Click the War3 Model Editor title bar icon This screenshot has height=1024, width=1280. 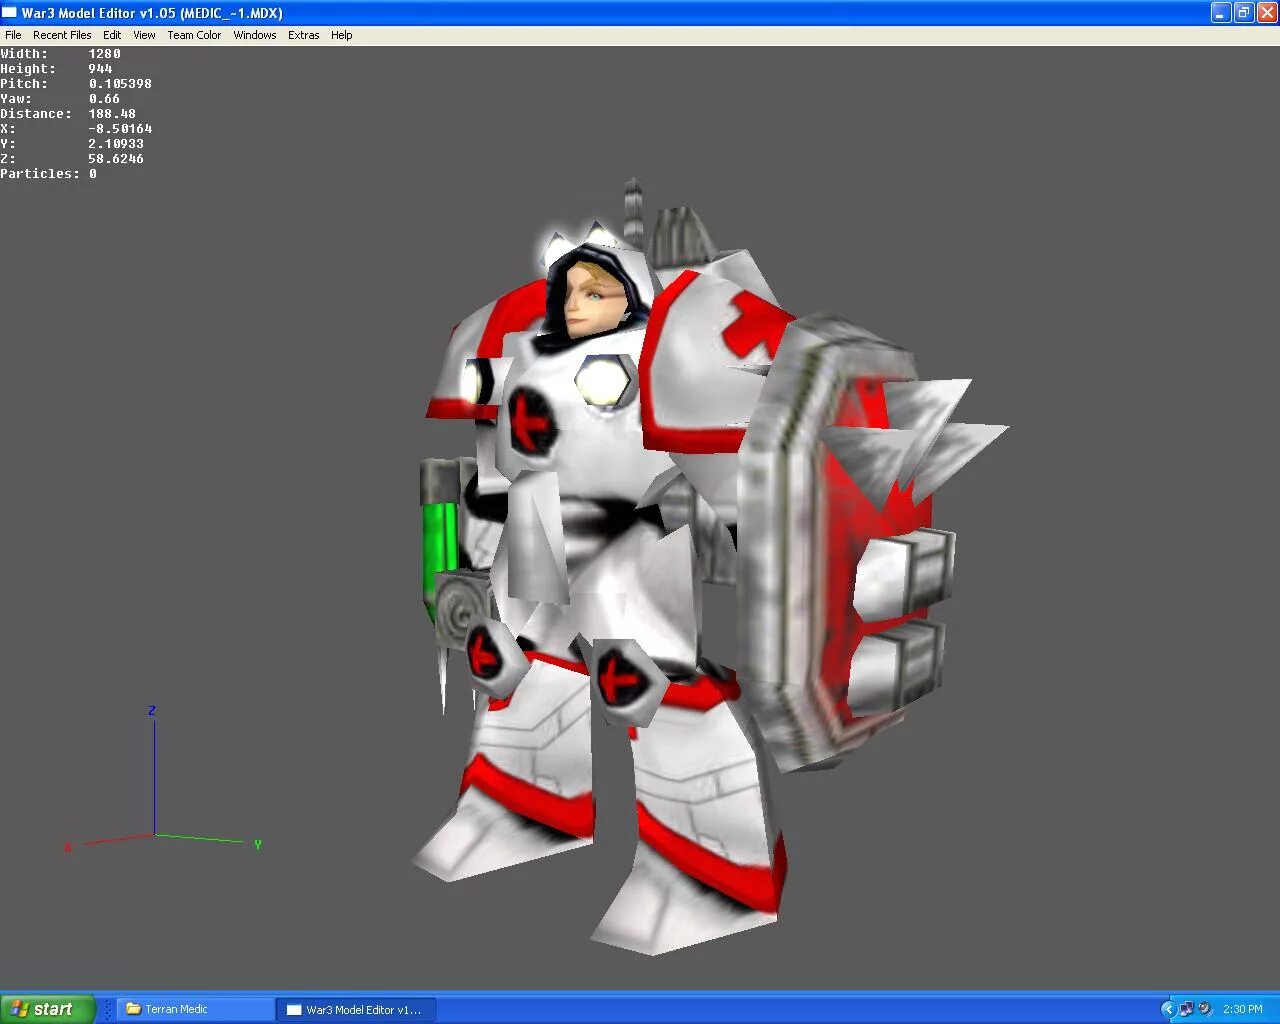click(x=10, y=13)
